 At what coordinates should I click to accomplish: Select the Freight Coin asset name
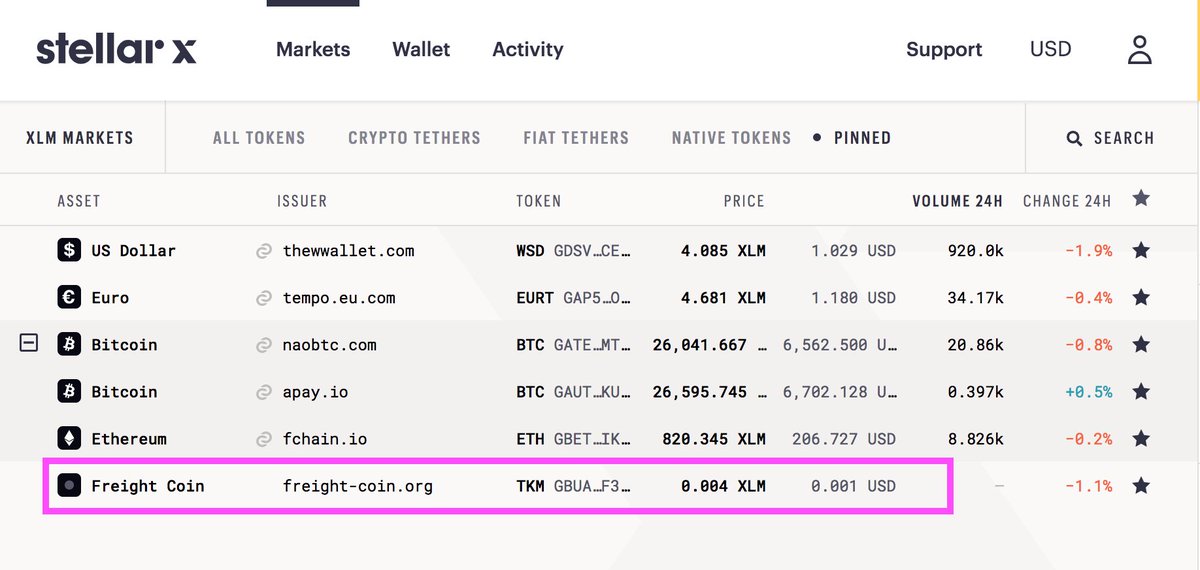[x=148, y=486]
